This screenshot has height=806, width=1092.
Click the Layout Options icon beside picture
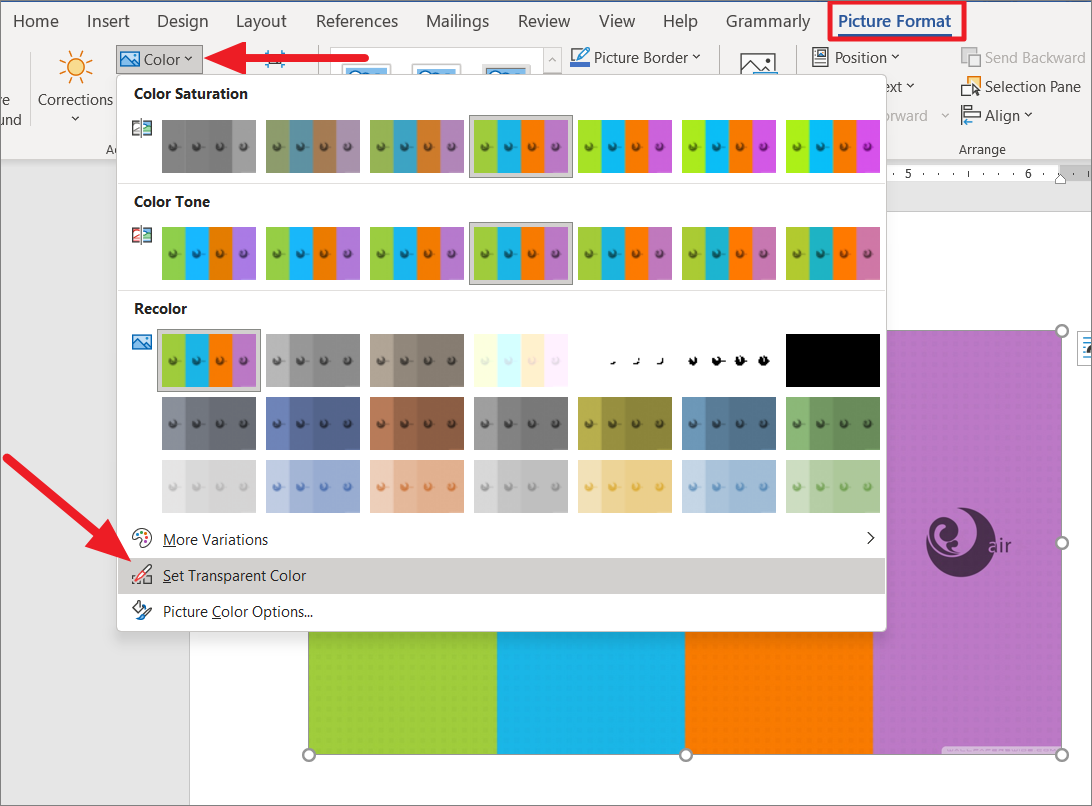coord(1085,348)
